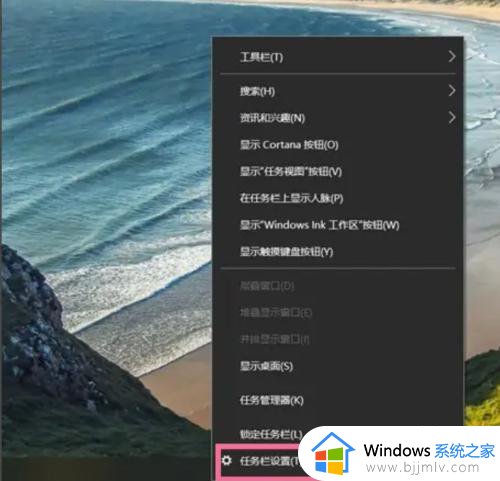Click the gear icon beside 任务栏设置

[226, 461]
